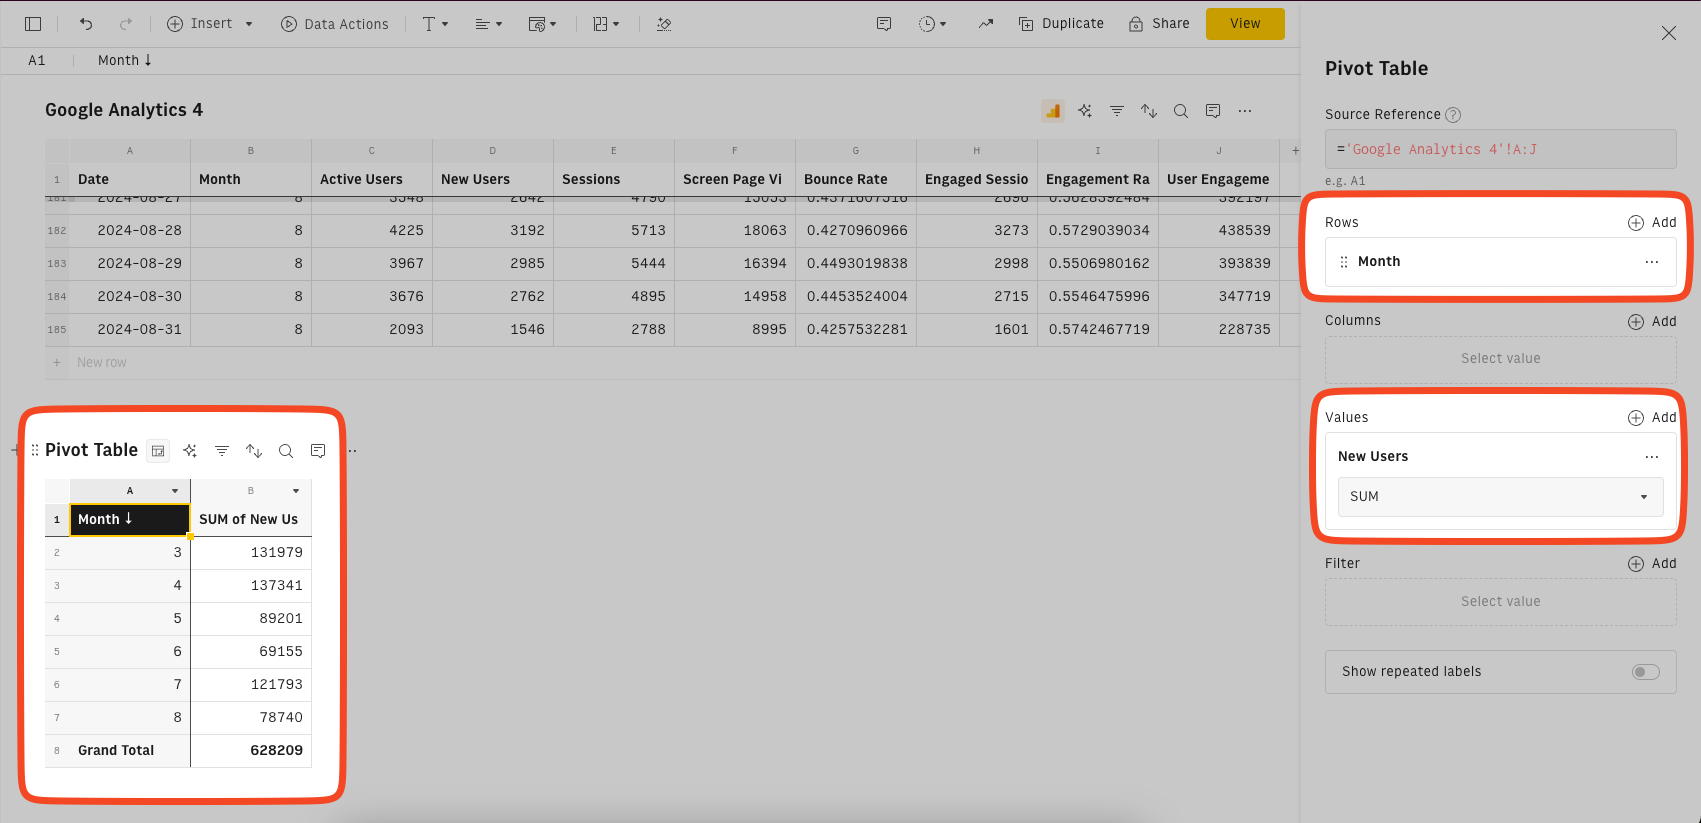Open the SUM aggregation dropdown
Screen dimensions: 1701x823
click(x=1500, y=497)
